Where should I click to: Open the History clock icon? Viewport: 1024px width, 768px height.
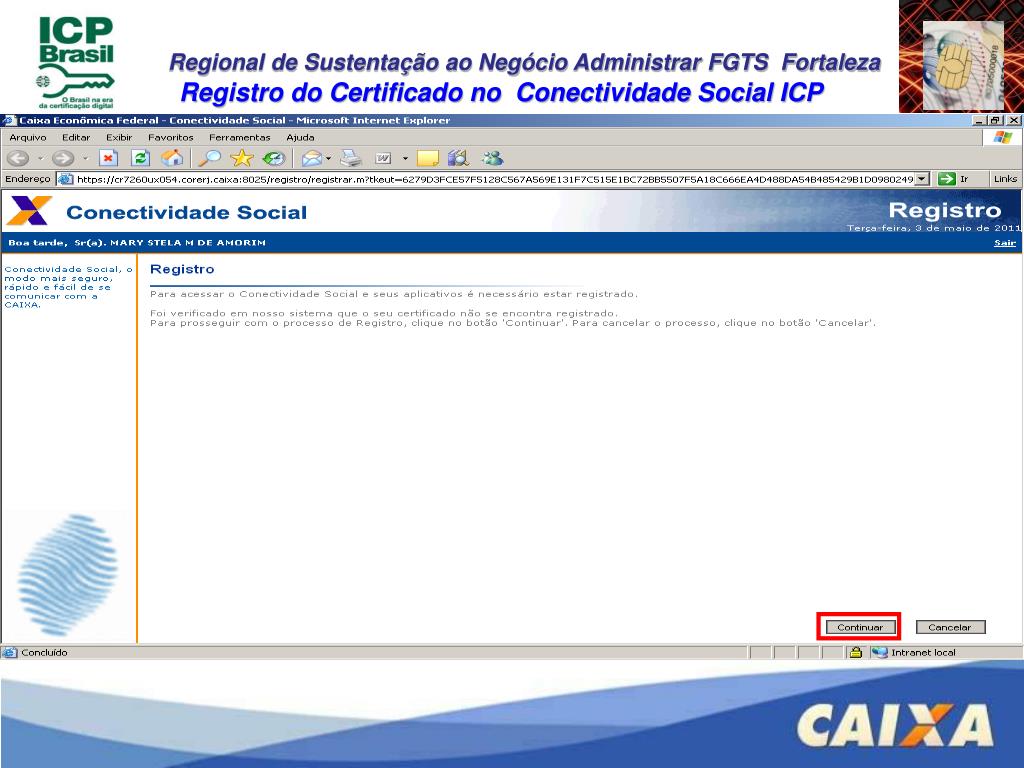click(x=274, y=158)
